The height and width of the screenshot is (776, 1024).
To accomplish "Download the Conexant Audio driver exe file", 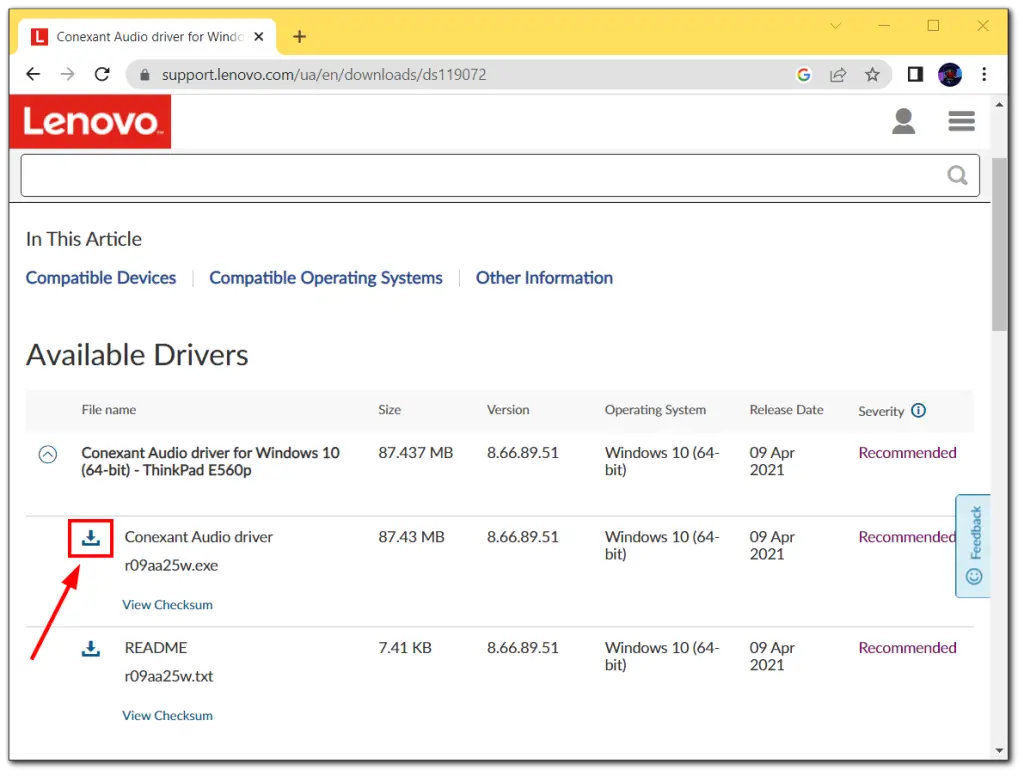I will tap(91, 539).
